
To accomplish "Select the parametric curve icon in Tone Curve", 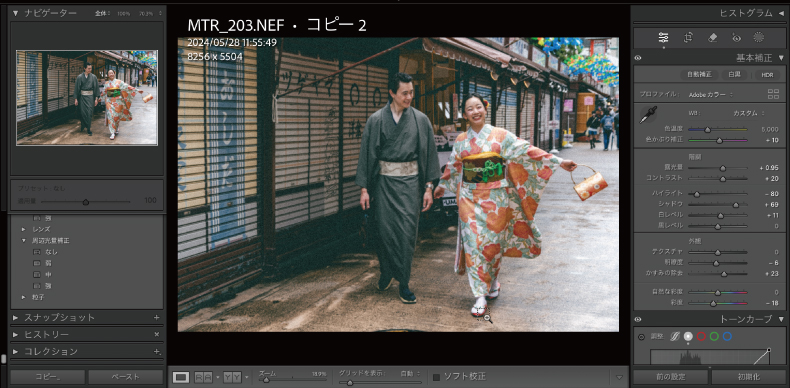I will tap(675, 337).
